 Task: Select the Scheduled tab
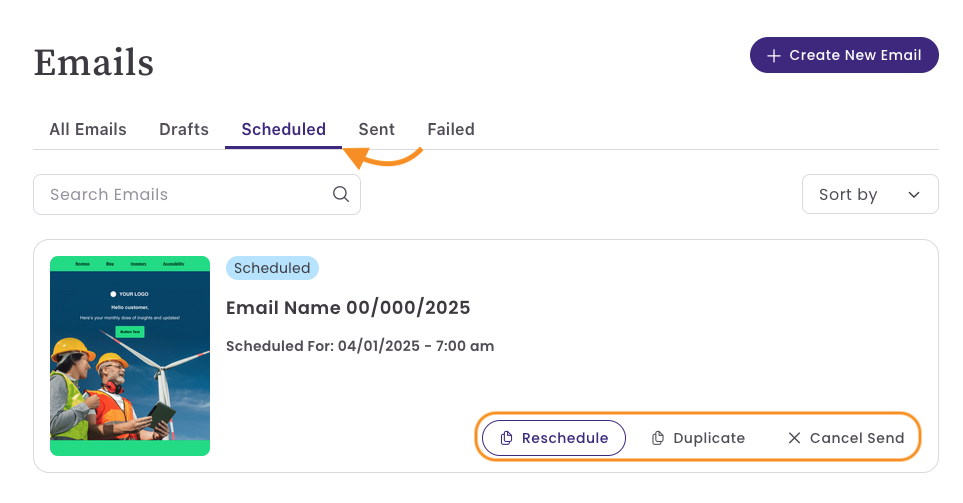pyautogui.click(x=283, y=129)
